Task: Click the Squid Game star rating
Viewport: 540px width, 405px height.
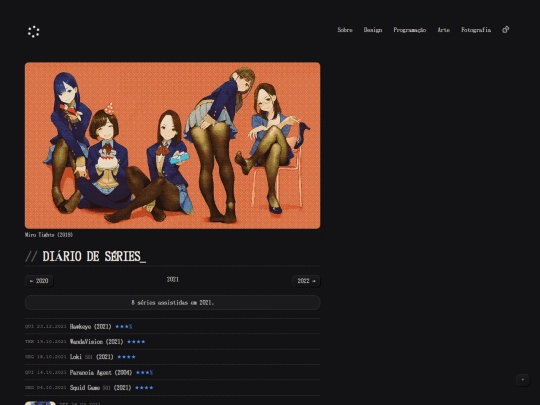Action: coord(144,387)
